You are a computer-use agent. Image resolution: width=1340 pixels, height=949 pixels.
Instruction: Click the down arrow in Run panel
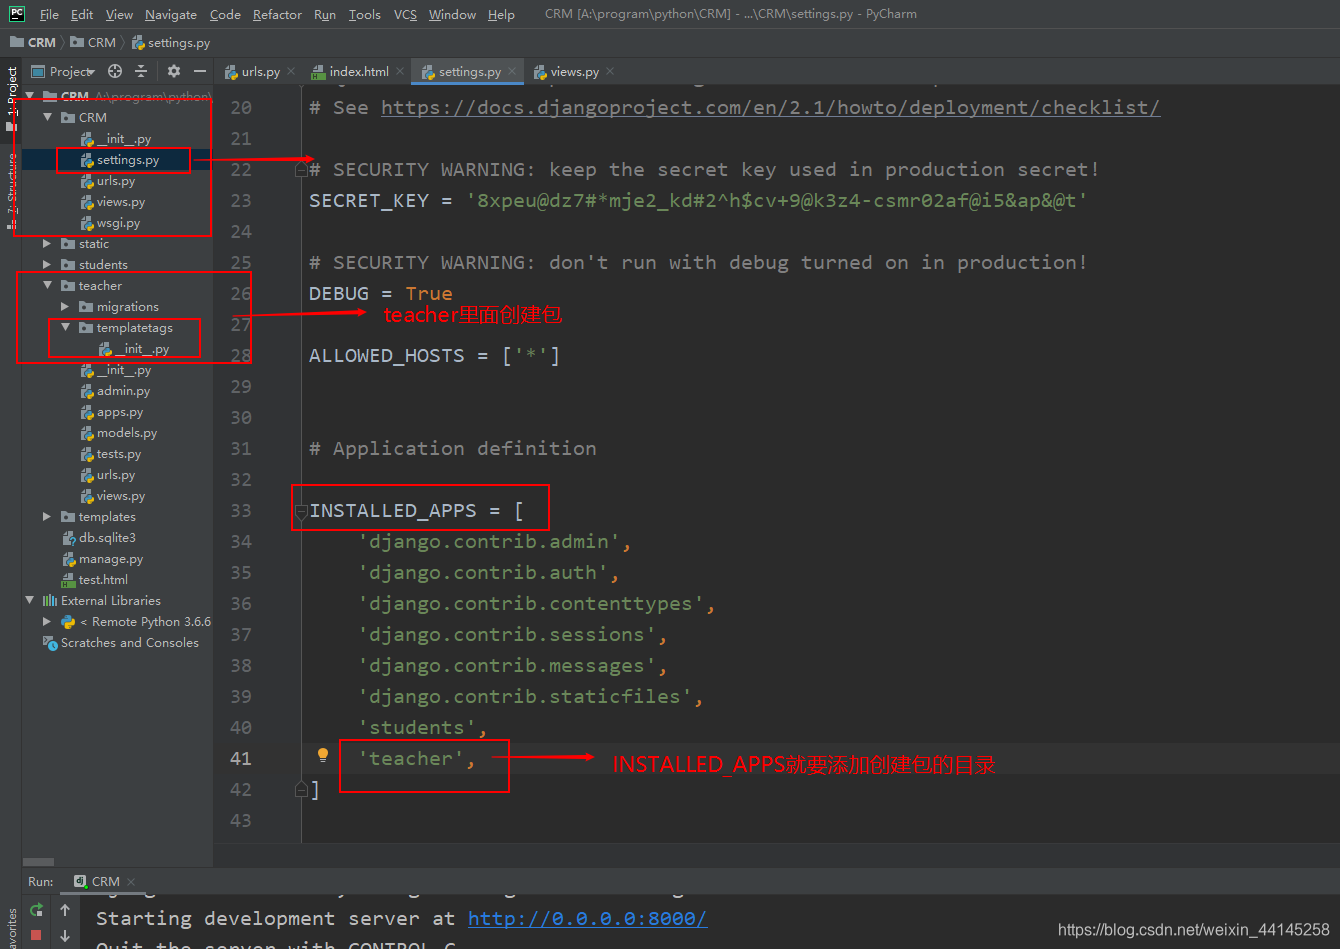tap(65, 936)
